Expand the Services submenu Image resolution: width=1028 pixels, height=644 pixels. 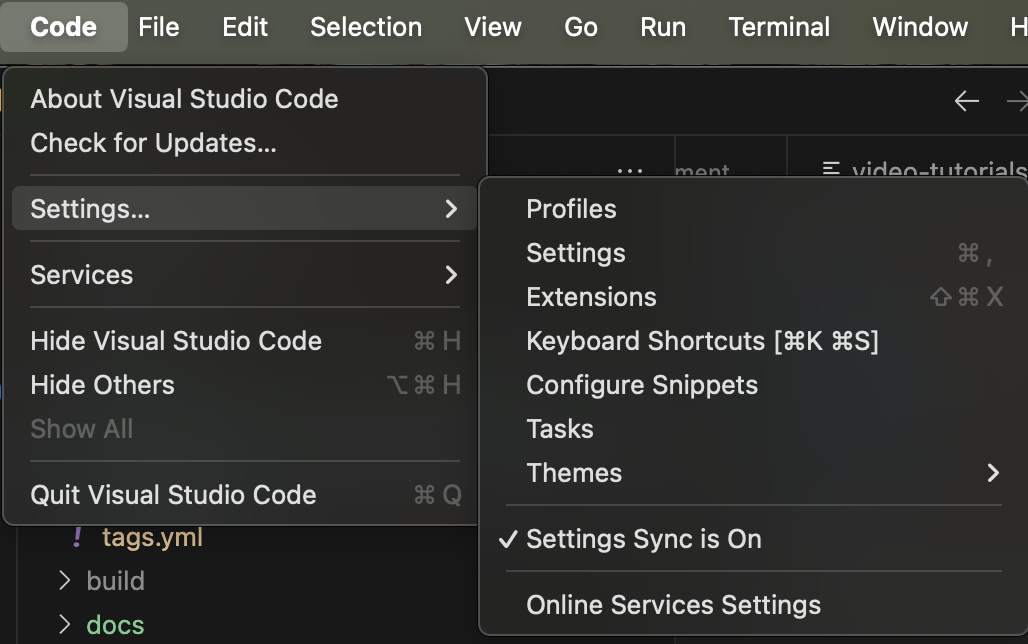pyautogui.click(x=245, y=275)
